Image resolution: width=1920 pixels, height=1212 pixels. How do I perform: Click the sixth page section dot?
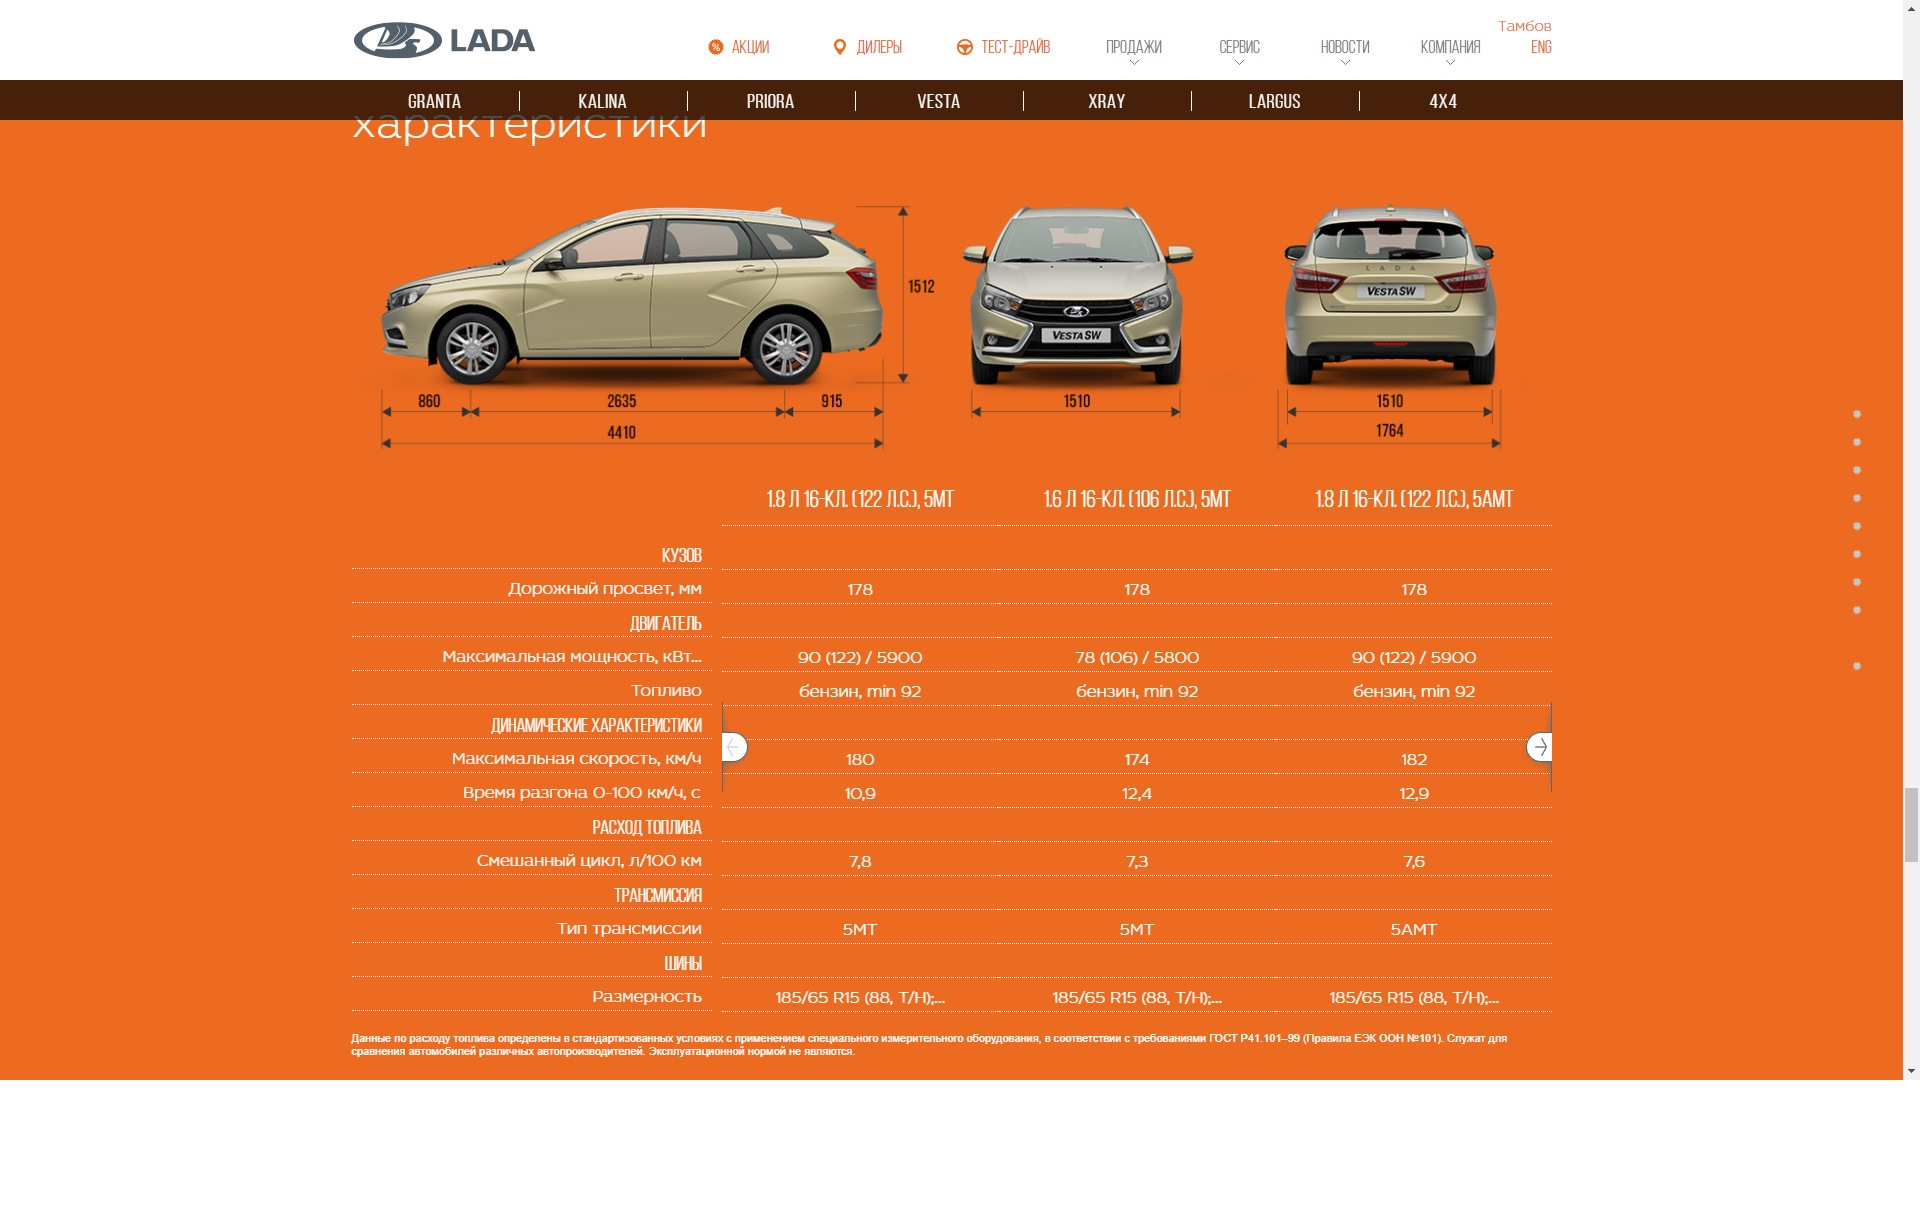pyautogui.click(x=1857, y=554)
